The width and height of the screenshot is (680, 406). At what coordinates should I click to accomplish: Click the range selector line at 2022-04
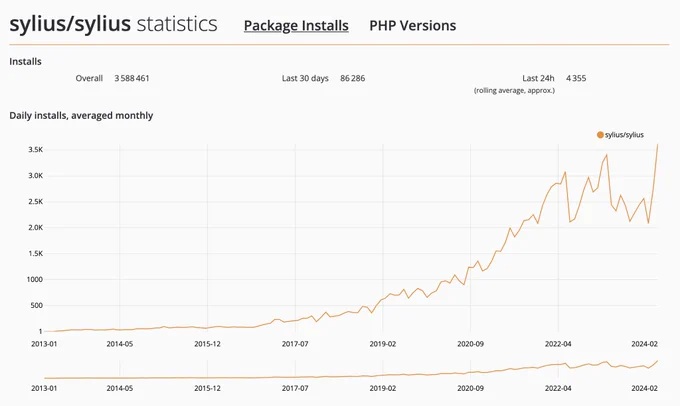tap(558, 364)
